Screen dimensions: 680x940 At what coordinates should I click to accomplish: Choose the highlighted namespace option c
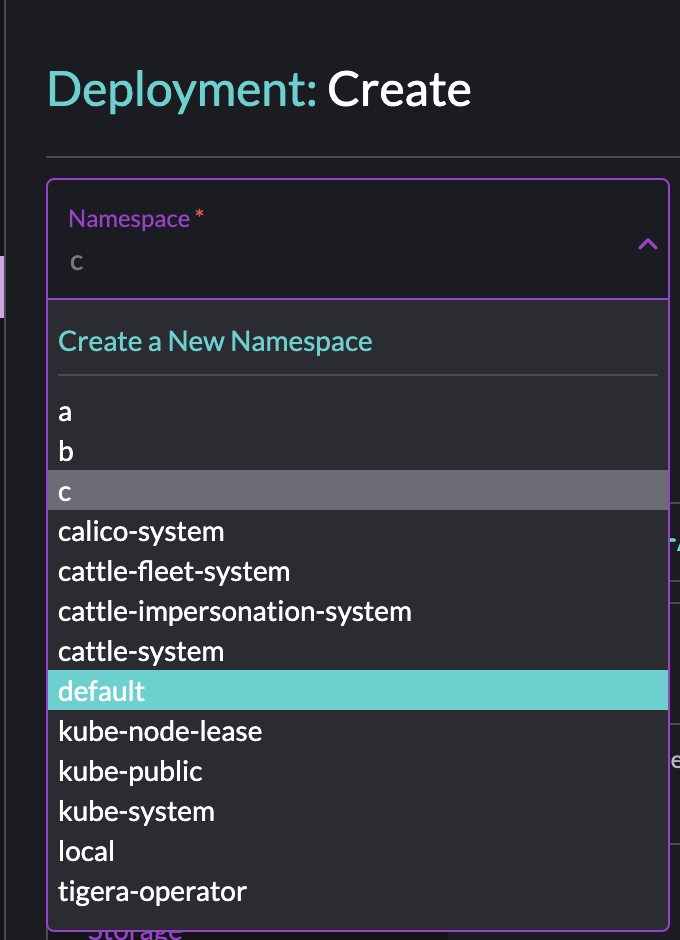coord(64,490)
